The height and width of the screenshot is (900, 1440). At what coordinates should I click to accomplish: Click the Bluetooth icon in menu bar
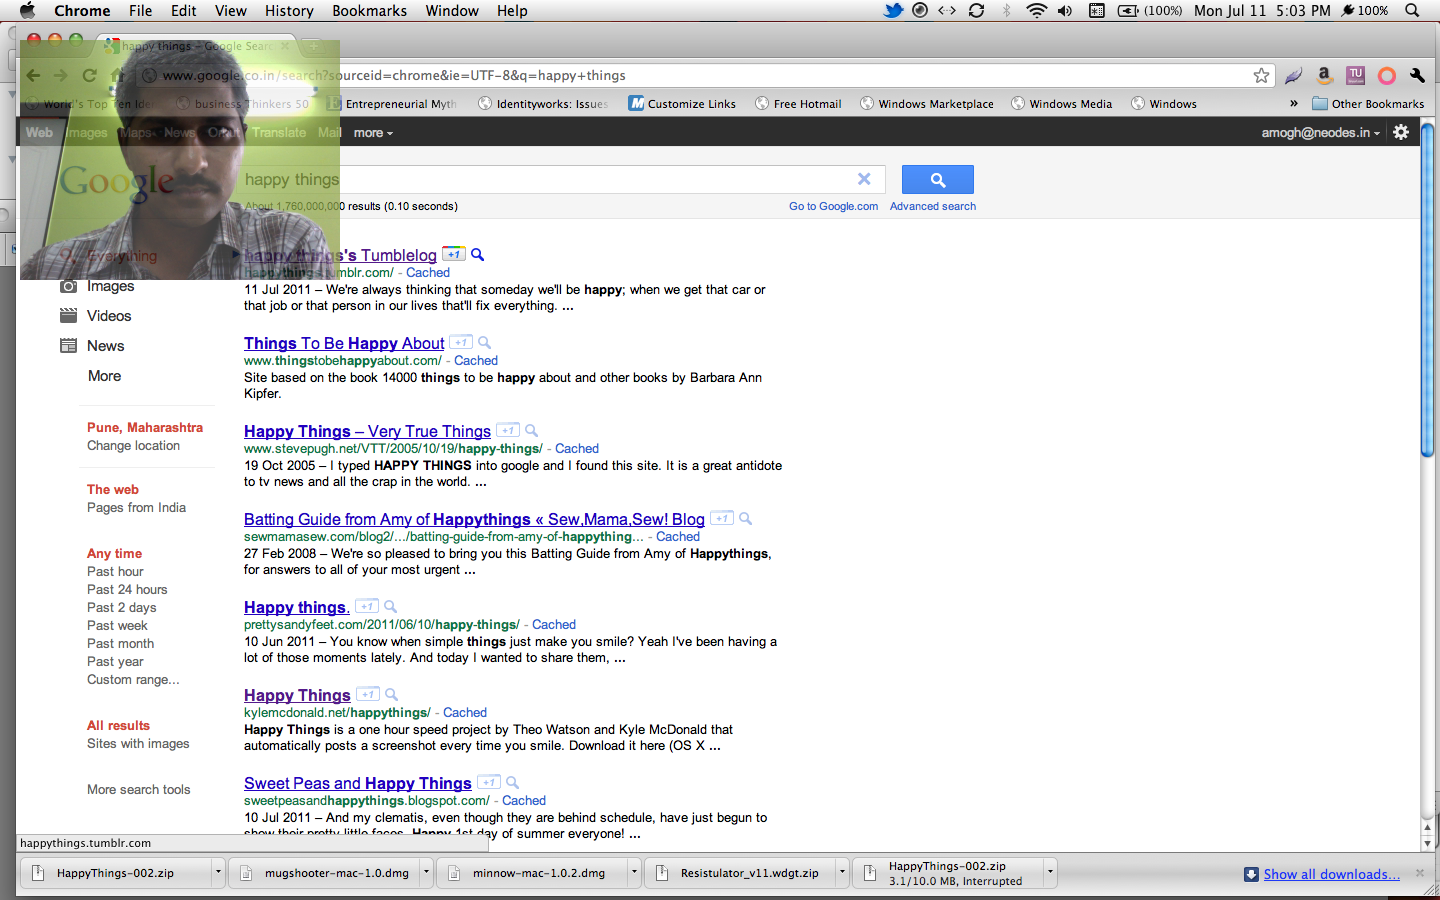[1007, 11]
